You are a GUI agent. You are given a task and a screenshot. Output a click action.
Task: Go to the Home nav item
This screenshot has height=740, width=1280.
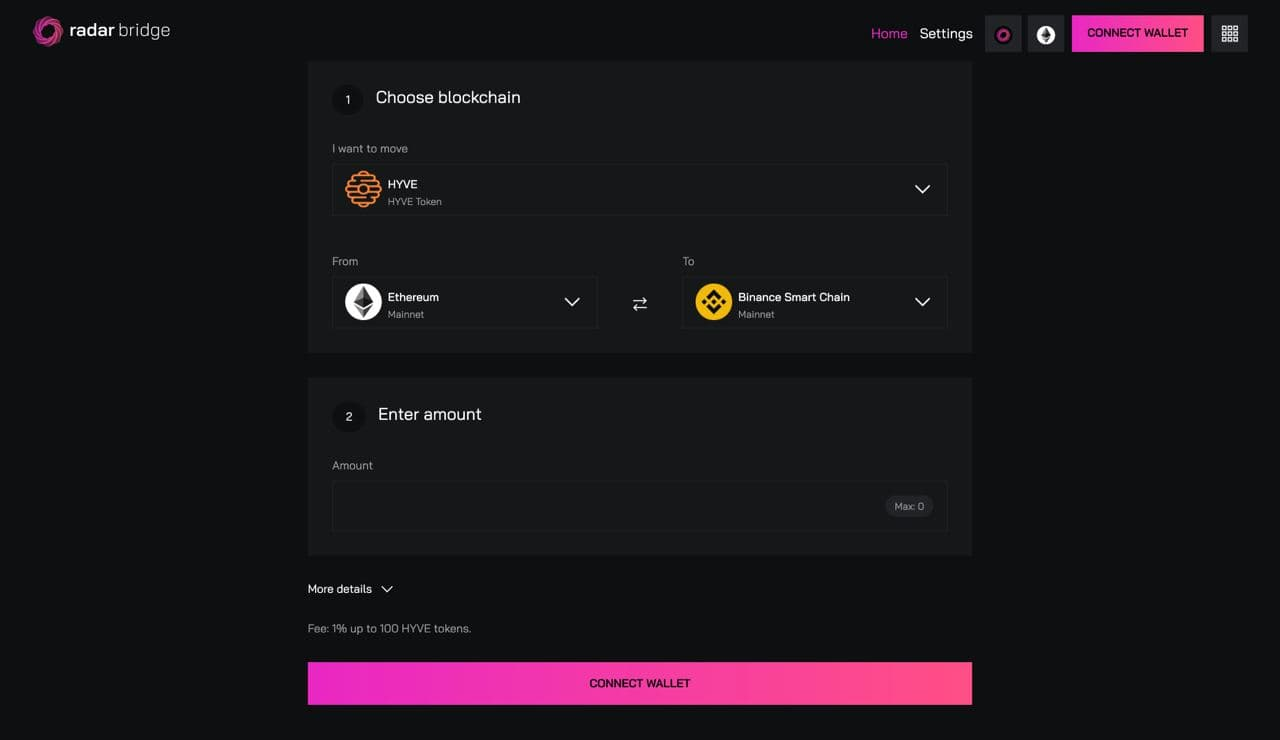point(889,33)
